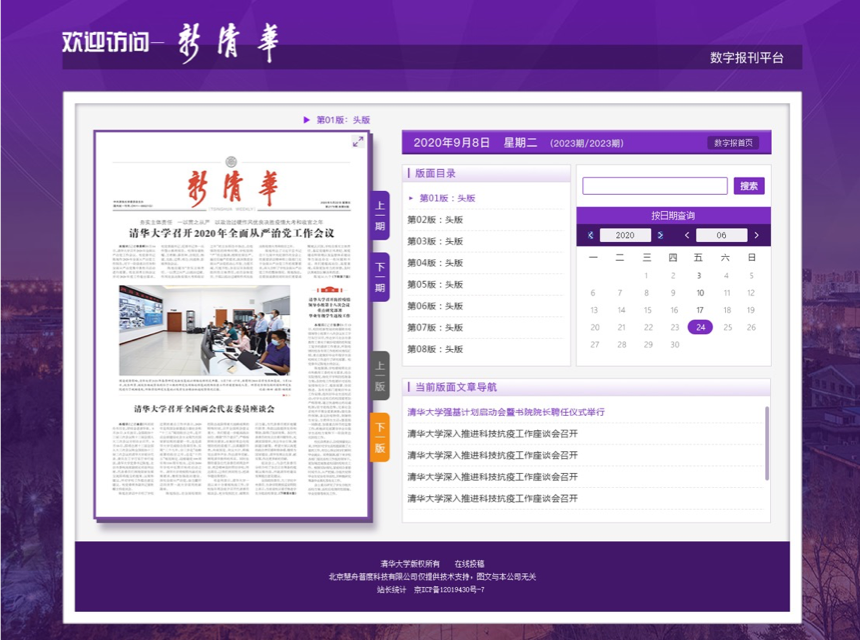Select date 9 in the calendar
This screenshot has width=860, height=640.
tap(673, 293)
